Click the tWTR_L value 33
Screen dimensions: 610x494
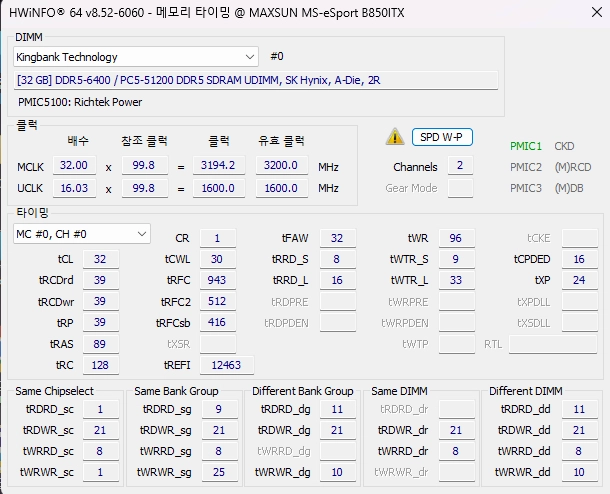click(x=457, y=280)
